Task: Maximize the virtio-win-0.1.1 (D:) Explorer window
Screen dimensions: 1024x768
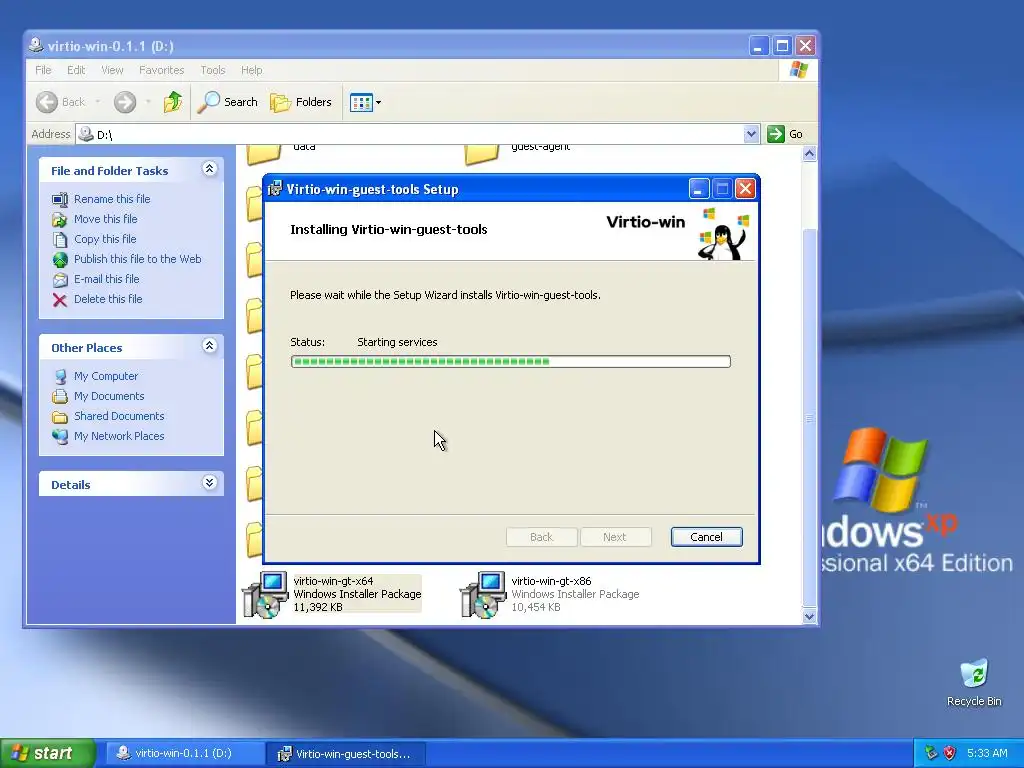Action: [782, 46]
